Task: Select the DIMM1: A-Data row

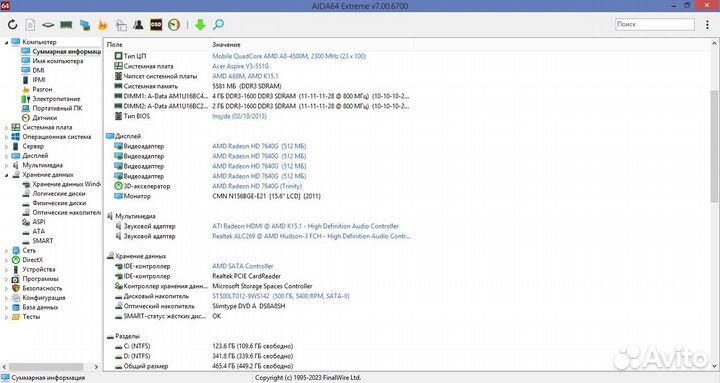Action: click(x=261, y=96)
